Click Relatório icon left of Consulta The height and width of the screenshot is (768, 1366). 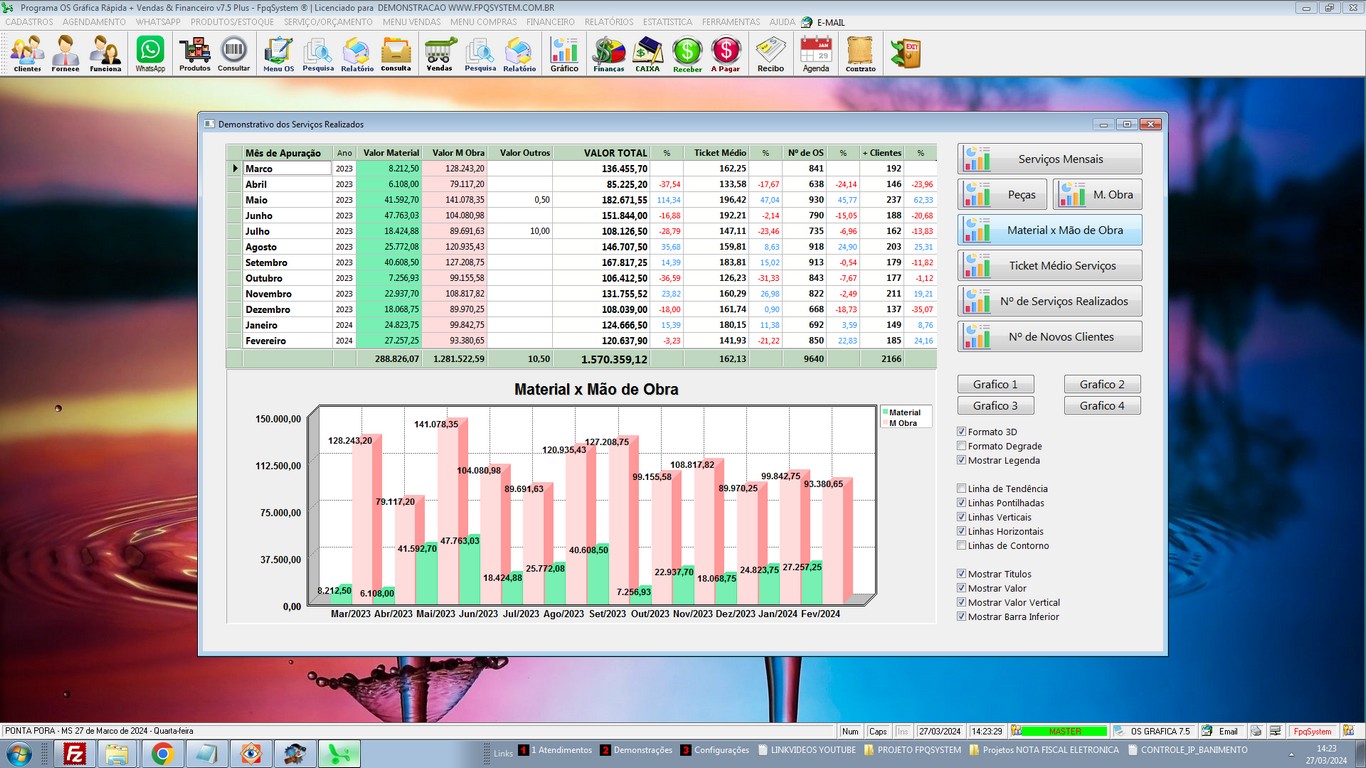tap(357, 53)
